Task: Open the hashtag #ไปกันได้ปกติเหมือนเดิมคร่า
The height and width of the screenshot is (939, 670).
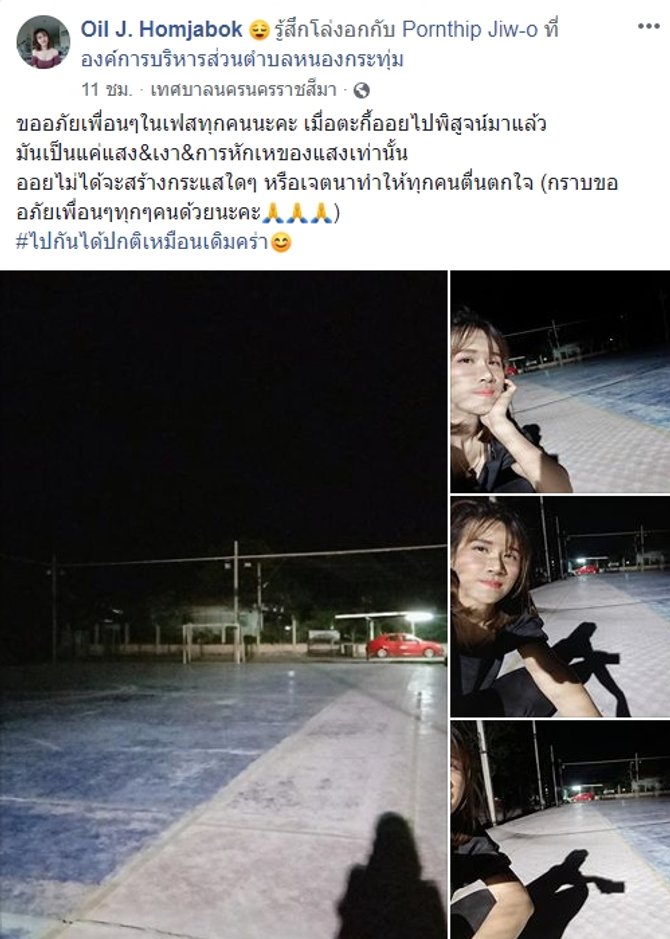Action: point(142,242)
